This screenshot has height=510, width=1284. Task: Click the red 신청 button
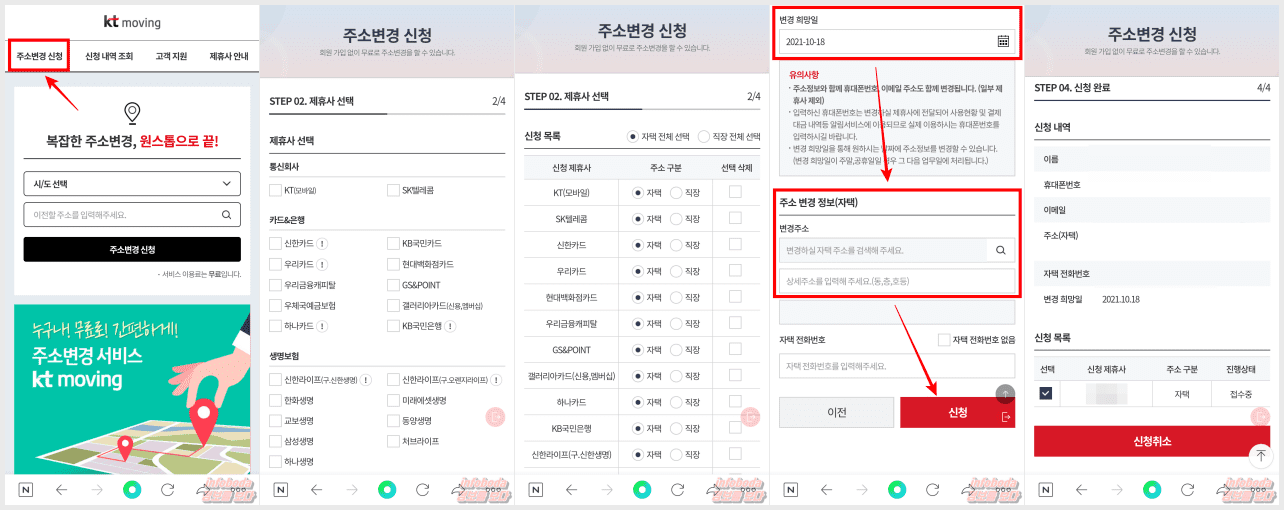(957, 412)
